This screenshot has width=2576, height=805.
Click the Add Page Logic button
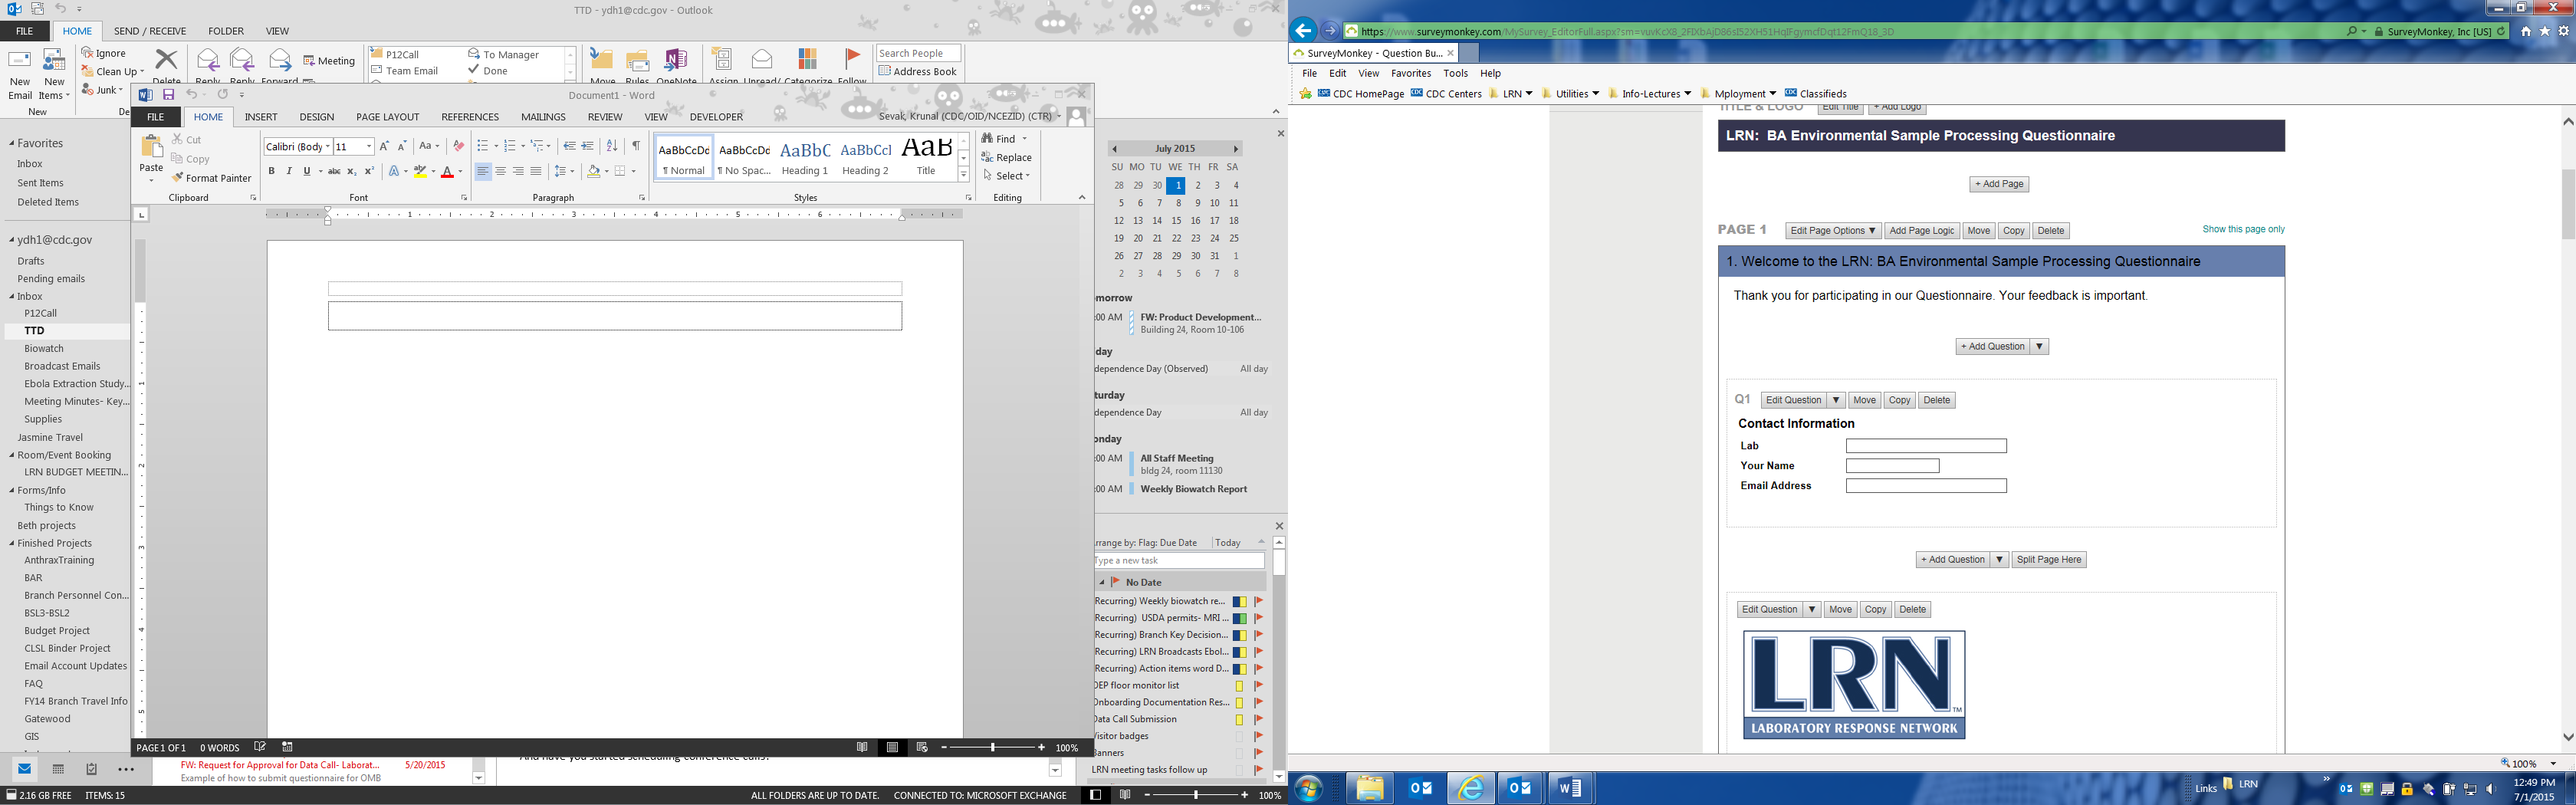[x=1921, y=231]
